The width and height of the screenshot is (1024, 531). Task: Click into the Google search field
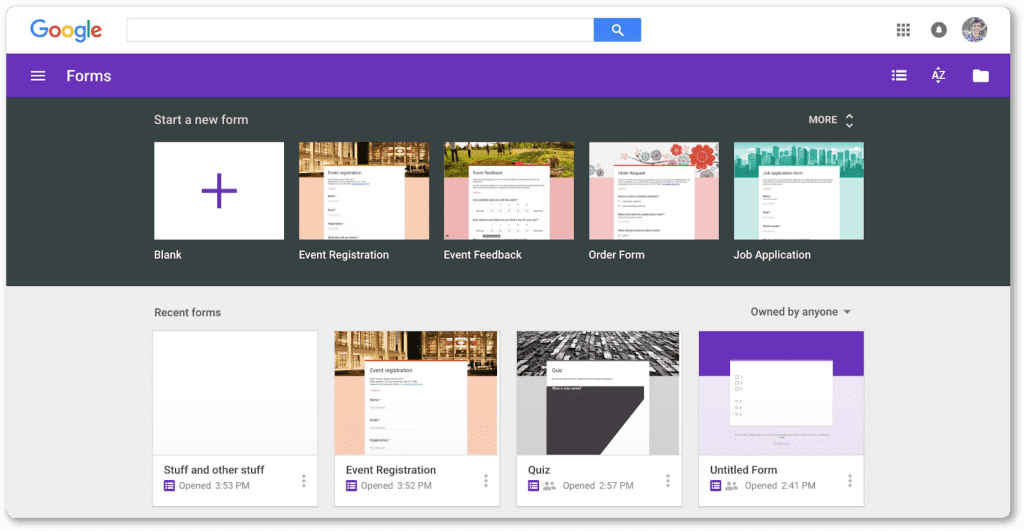360,30
